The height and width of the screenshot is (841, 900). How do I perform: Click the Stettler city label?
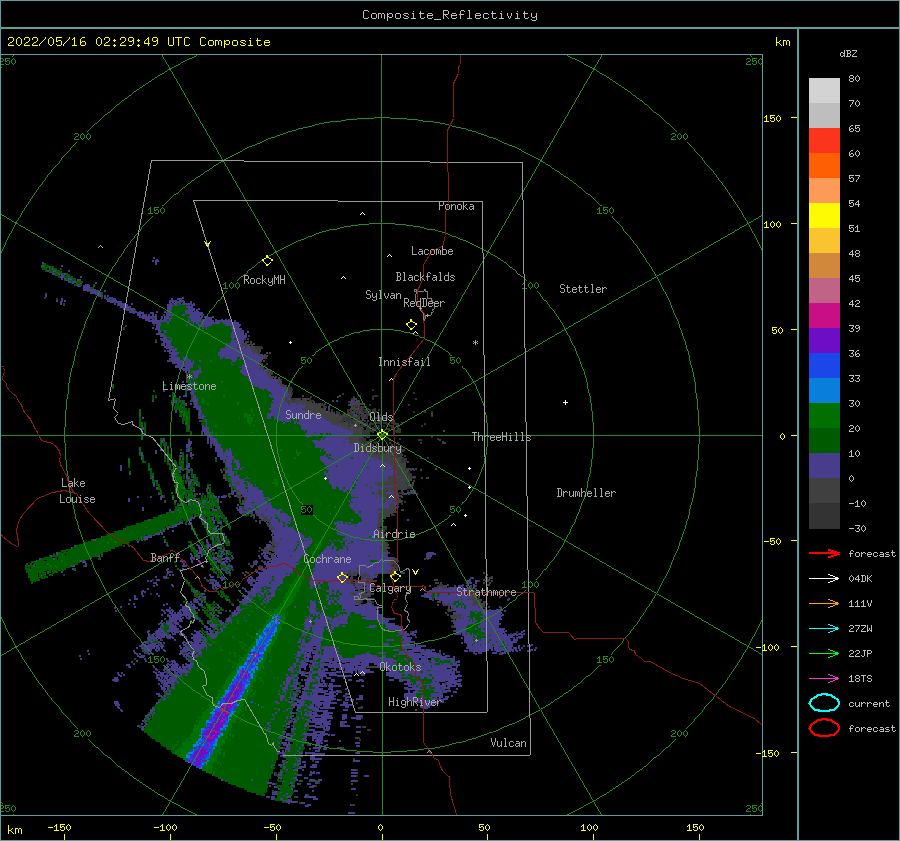(583, 289)
